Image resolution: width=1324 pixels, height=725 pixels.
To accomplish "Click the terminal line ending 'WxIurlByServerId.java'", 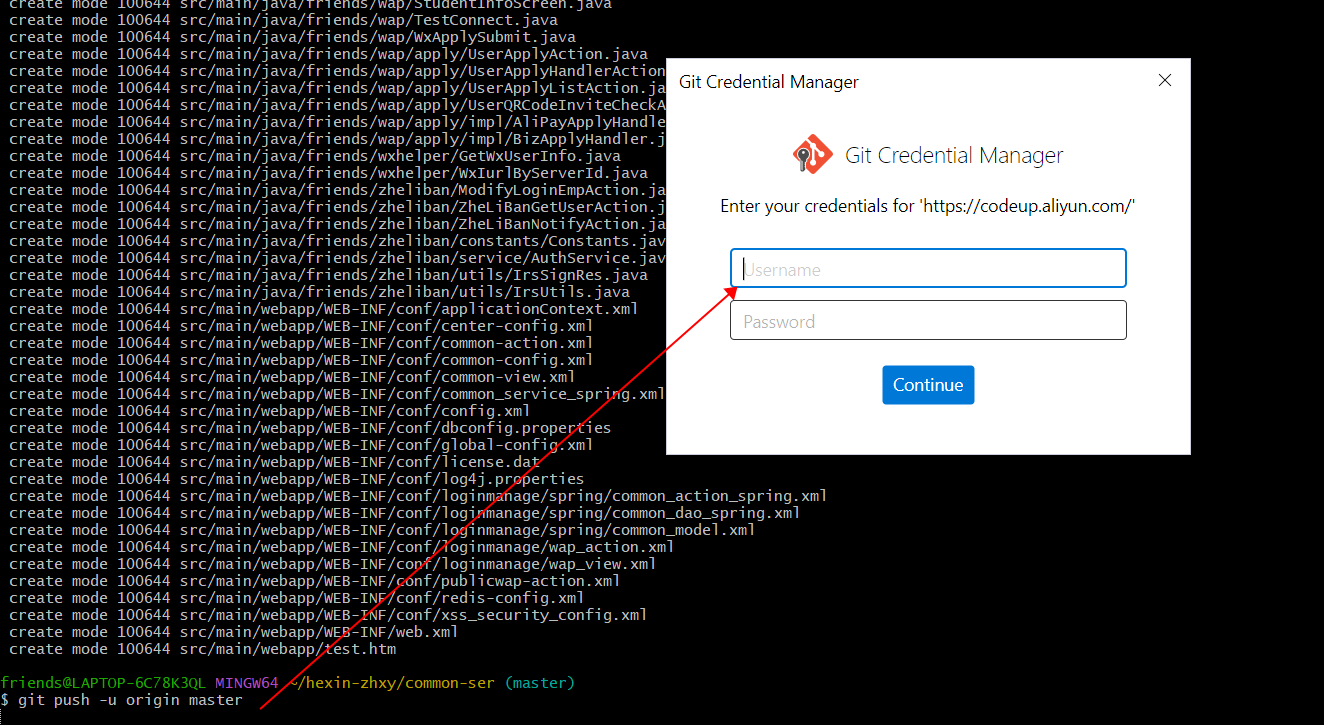I will (328, 173).
